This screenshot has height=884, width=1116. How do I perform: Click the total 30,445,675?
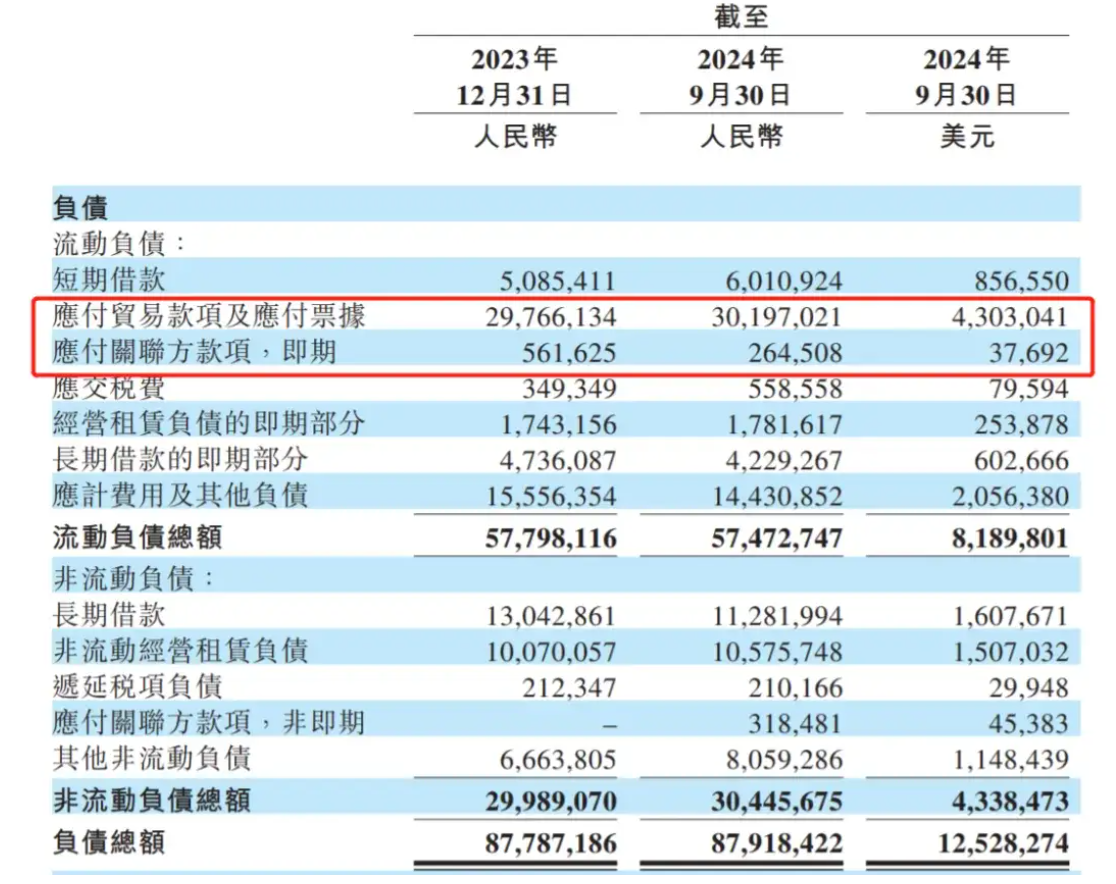pyautogui.click(x=777, y=802)
